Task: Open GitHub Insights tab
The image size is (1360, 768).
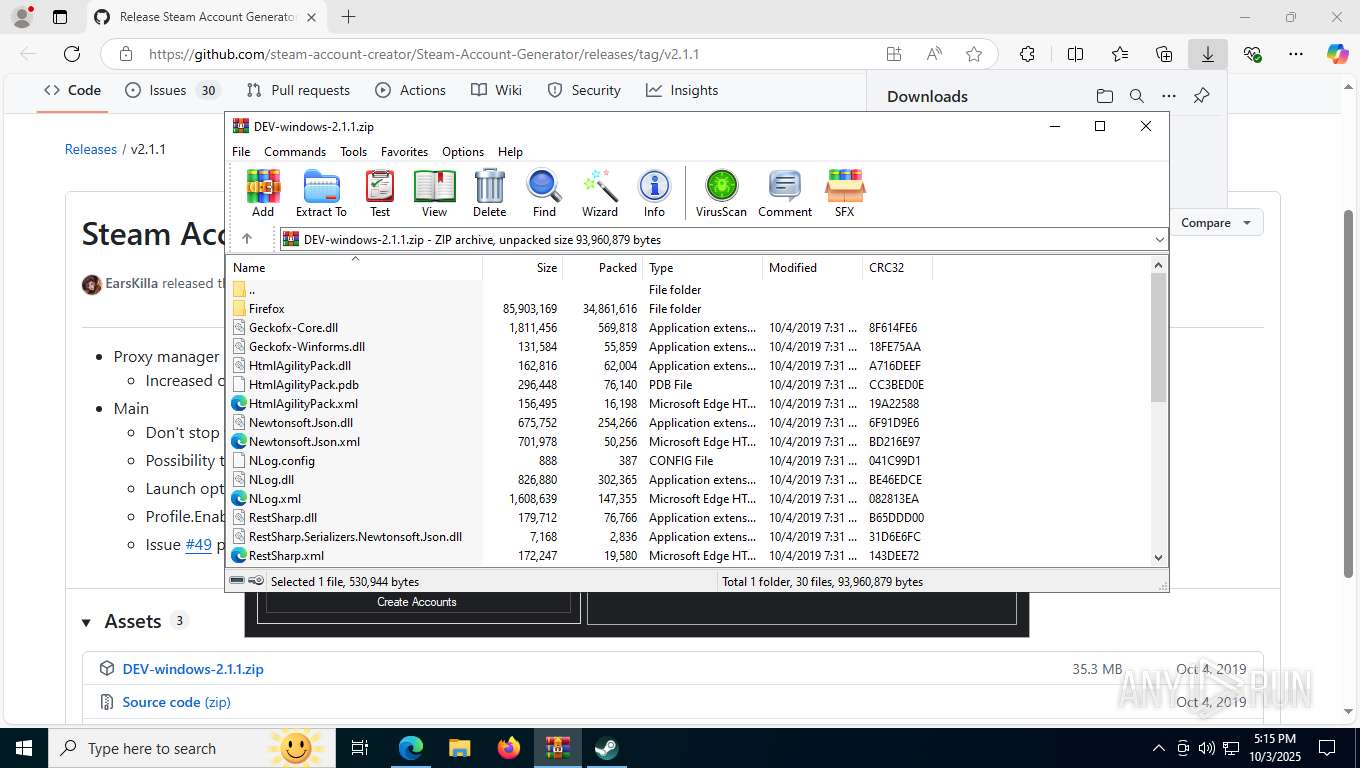Action: click(x=682, y=90)
